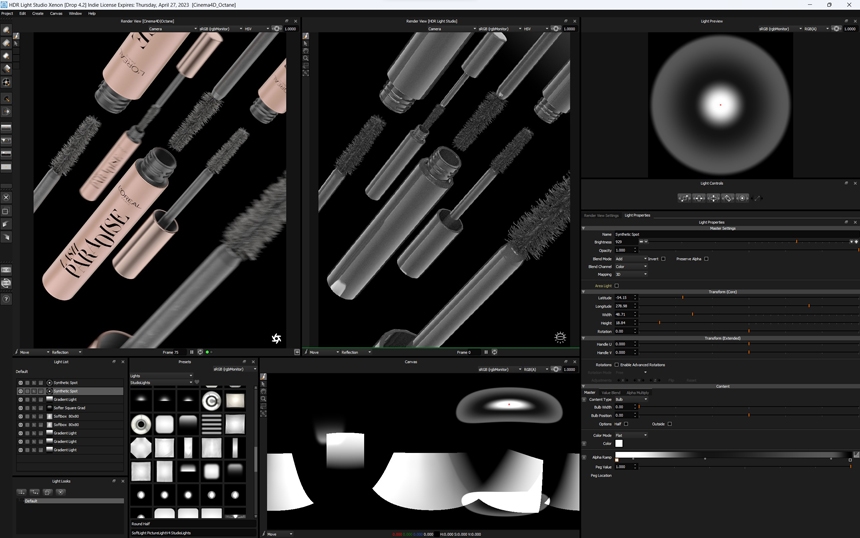Toggle visibility of the bottom Gradient Light
Screen dimensions: 860x538
(x=20, y=450)
